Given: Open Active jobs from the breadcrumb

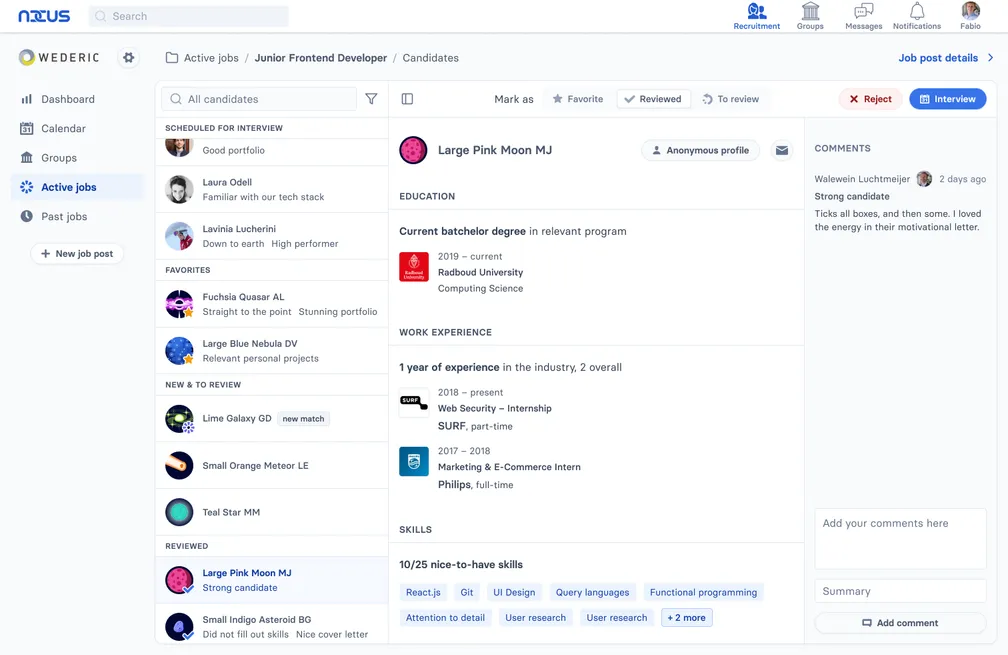Looking at the screenshot, I should tap(210, 58).
